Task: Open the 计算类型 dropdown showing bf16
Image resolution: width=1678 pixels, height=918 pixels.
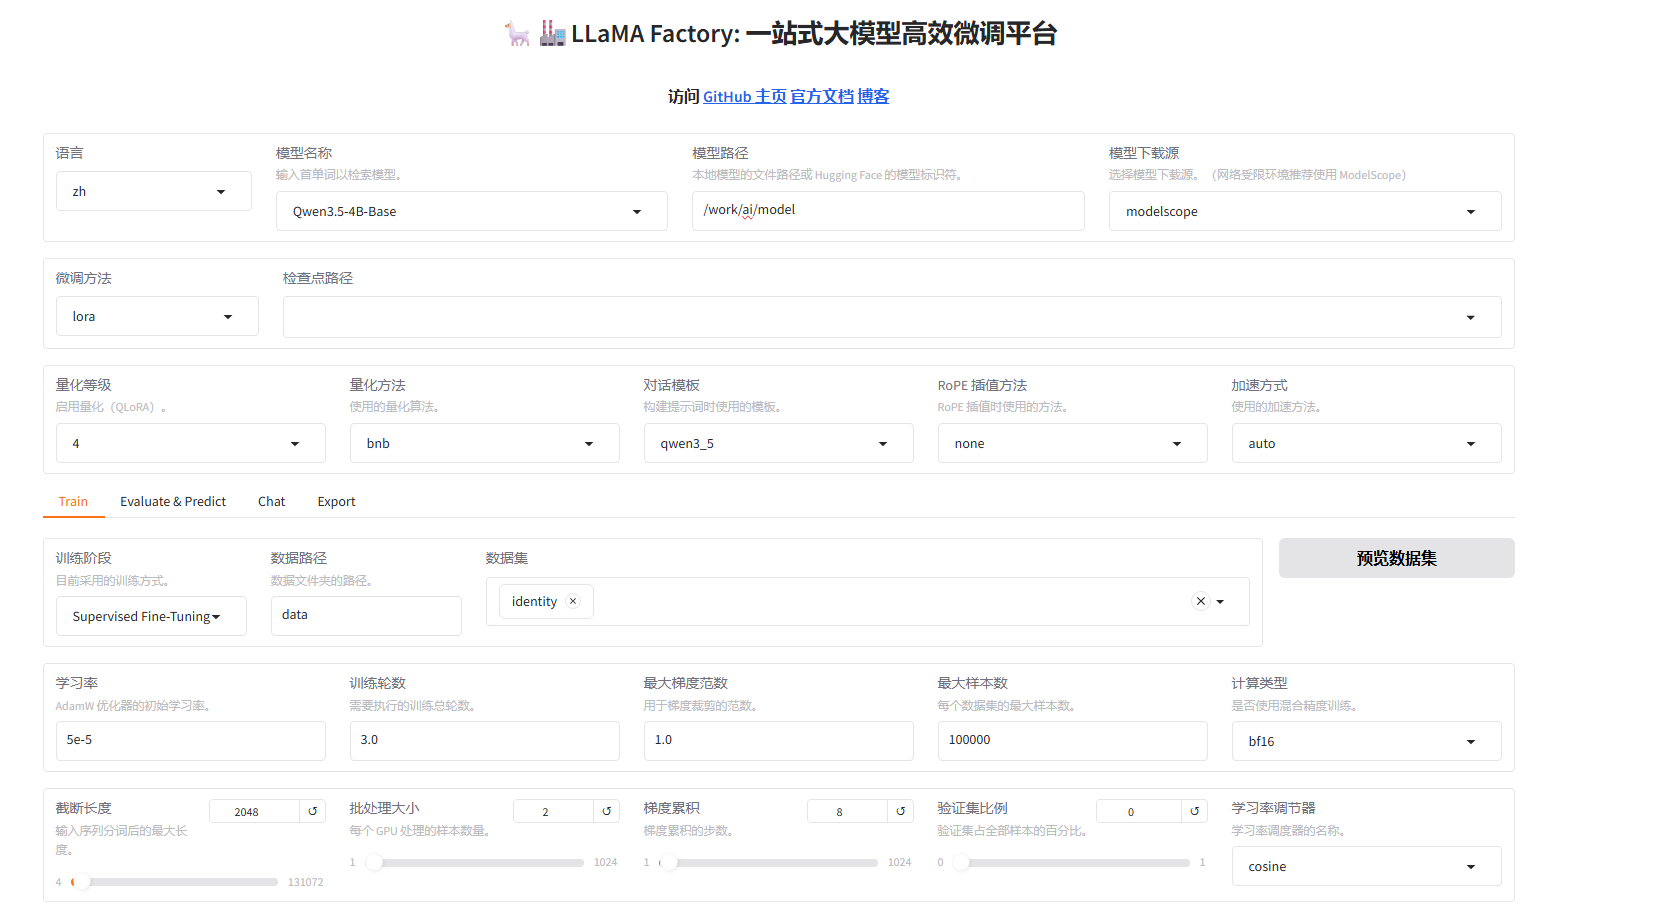Action: pyautogui.click(x=1367, y=741)
